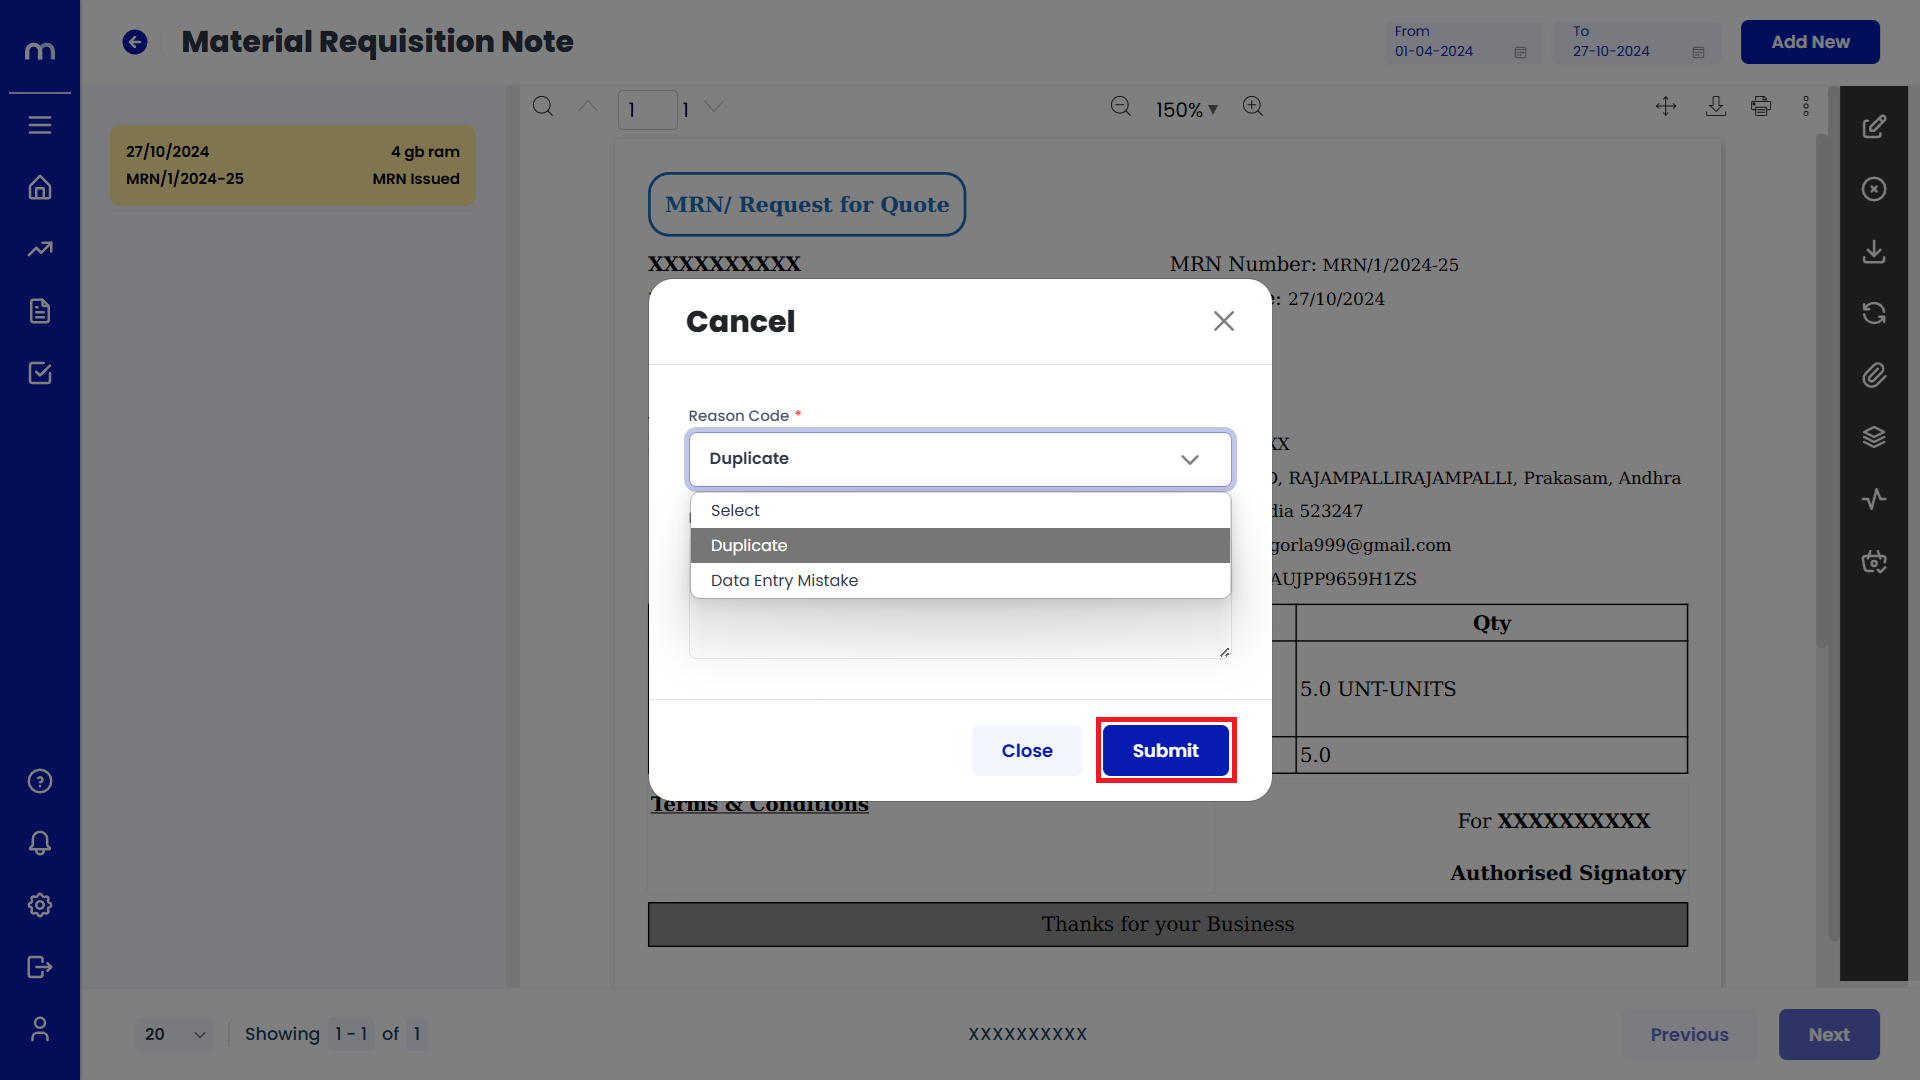The image size is (1920, 1080).
Task: Click the printer icon in PDF toolbar
Action: [x=1761, y=107]
